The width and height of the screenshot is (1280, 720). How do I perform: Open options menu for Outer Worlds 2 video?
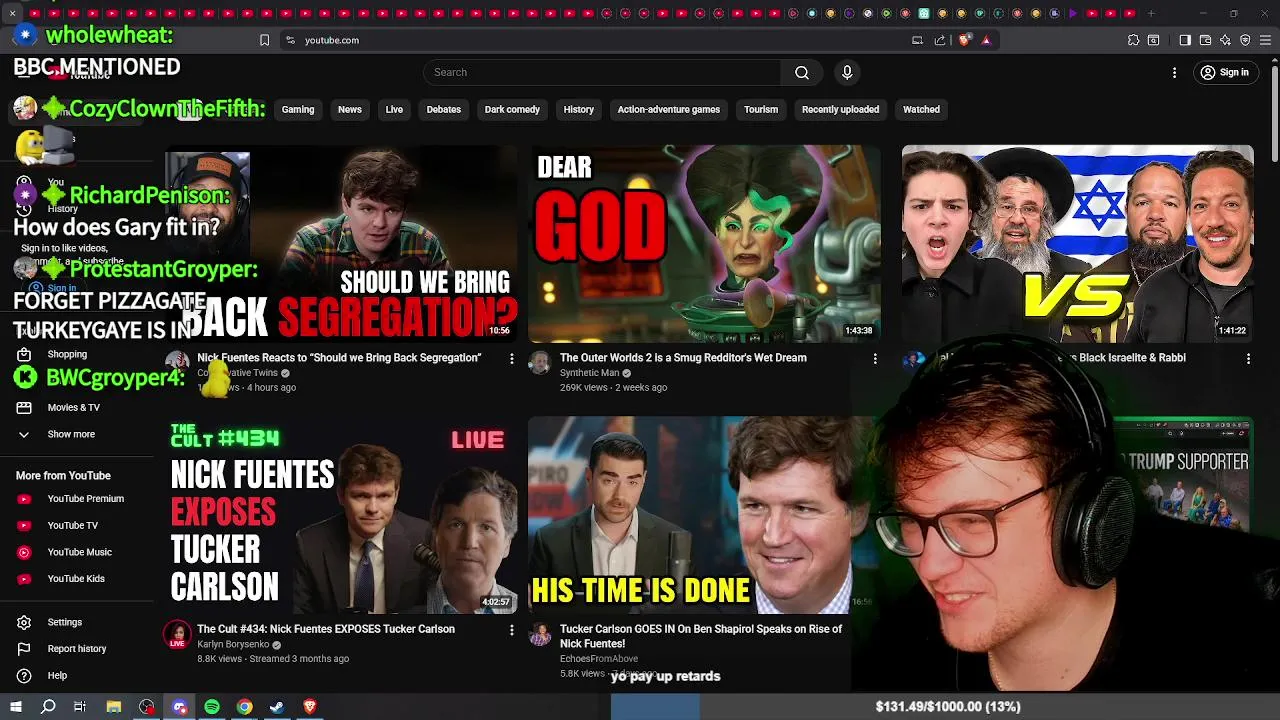tap(875, 358)
